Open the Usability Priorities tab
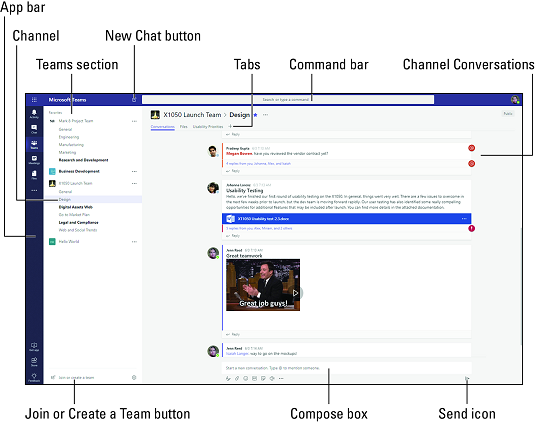This screenshot has height=422, width=535. pos(208,127)
